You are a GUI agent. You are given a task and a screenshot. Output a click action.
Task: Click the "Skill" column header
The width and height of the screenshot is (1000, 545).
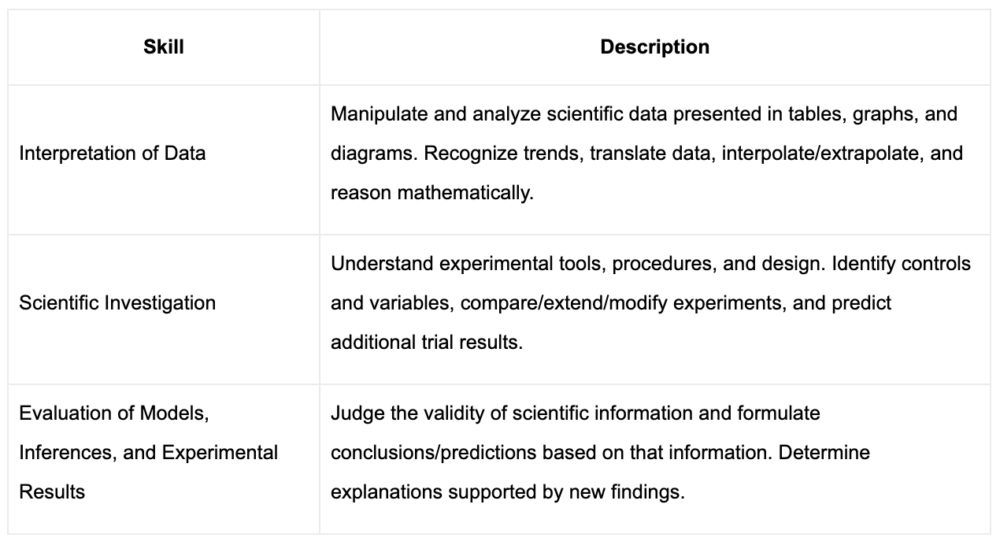click(164, 47)
